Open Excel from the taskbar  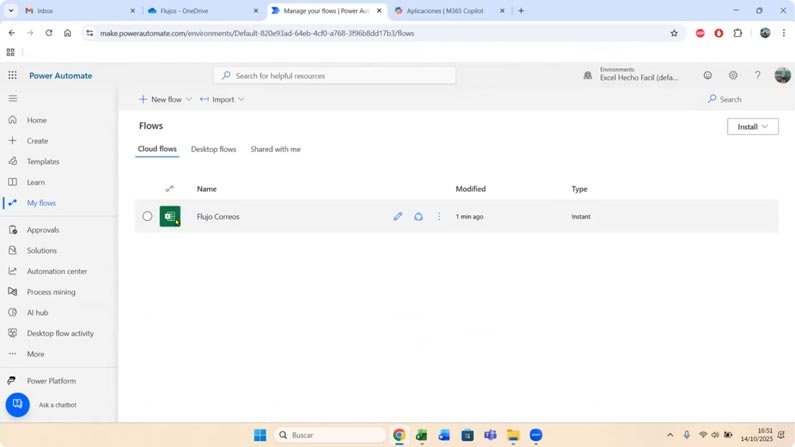pos(421,435)
